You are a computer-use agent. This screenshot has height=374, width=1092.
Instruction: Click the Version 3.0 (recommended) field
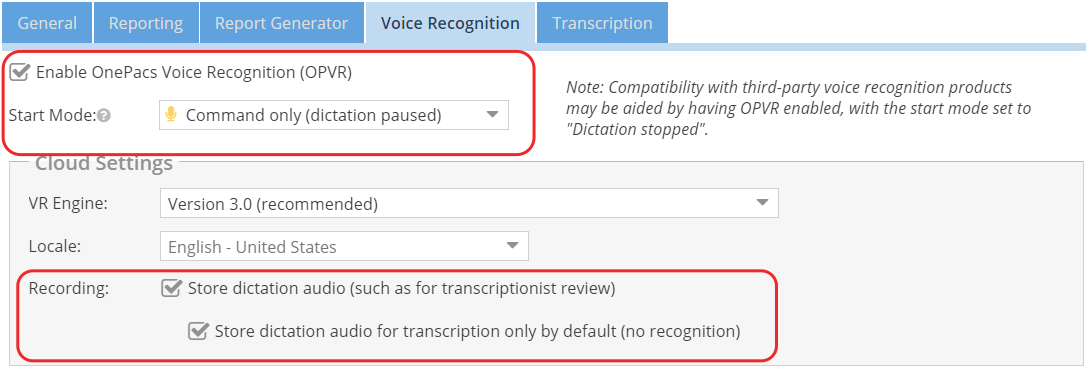469,203
